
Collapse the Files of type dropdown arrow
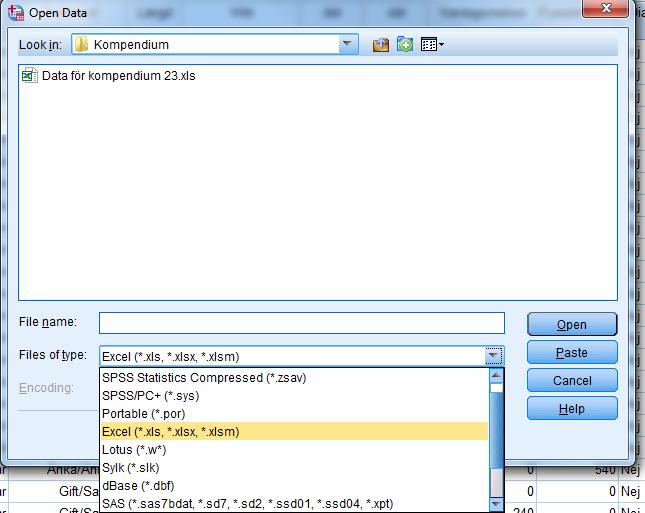(x=493, y=356)
